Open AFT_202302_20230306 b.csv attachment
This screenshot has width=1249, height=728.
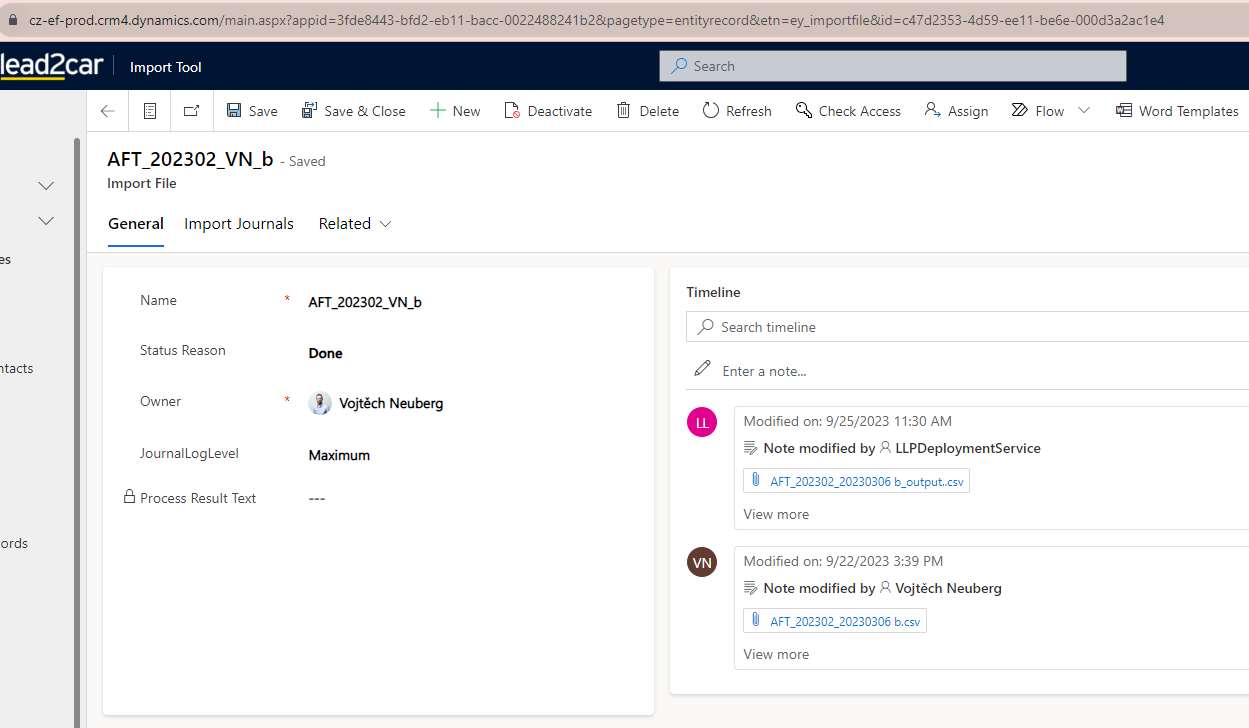coord(844,621)
